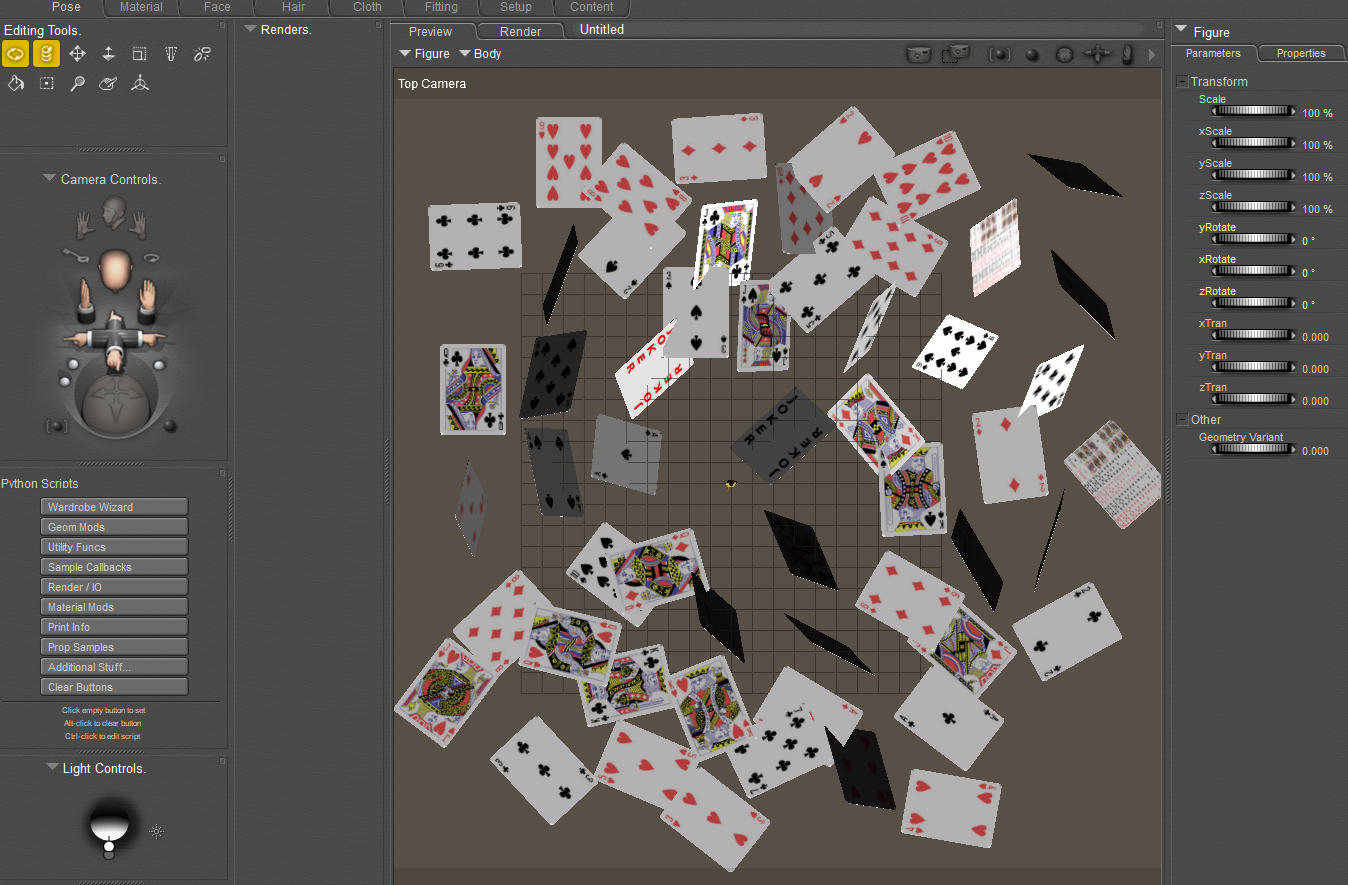Collapse the Other parameter group
The height and width of the screenshot is (885, 1348).
point(1182,420)
